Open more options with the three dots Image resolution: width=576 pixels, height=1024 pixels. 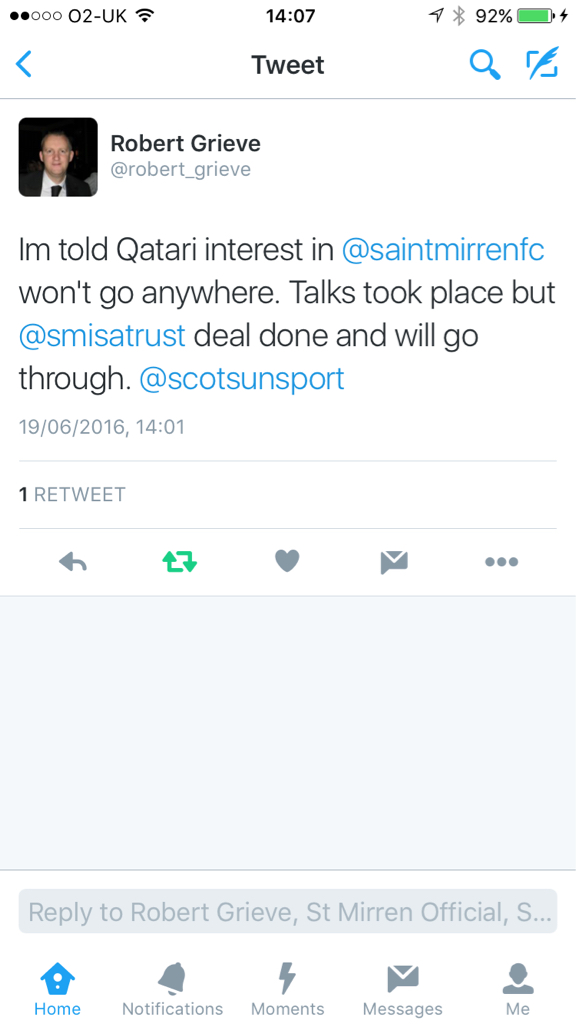point(502,562)
